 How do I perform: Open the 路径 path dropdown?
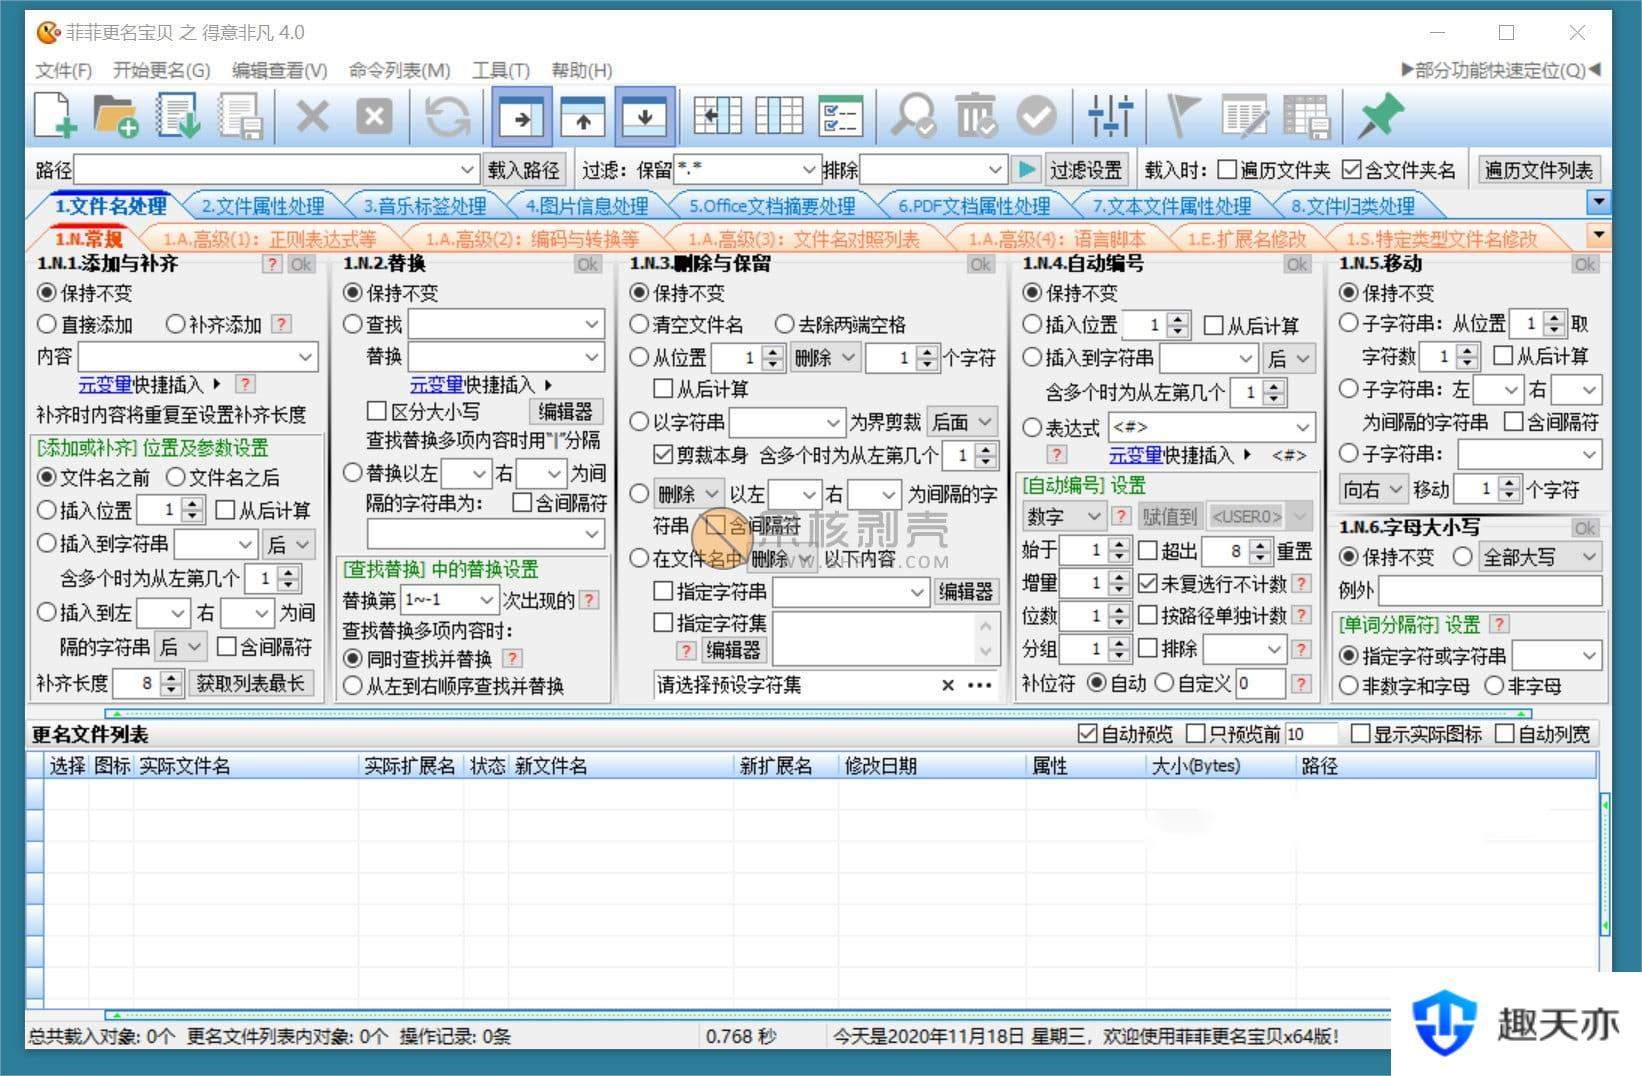click(x=467, y=169)
